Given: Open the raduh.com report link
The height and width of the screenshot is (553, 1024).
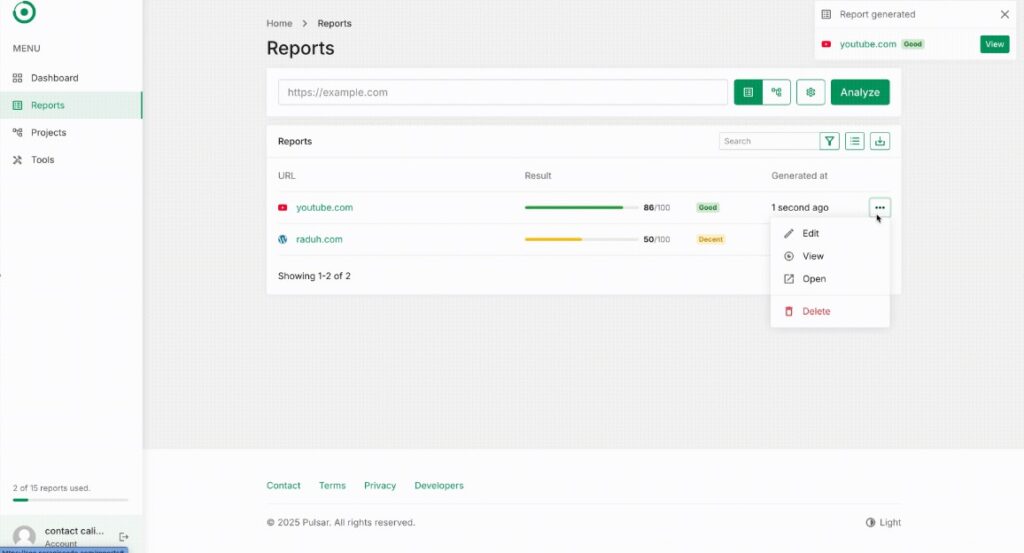Looking at the screenshot, I should coord(319,240).
